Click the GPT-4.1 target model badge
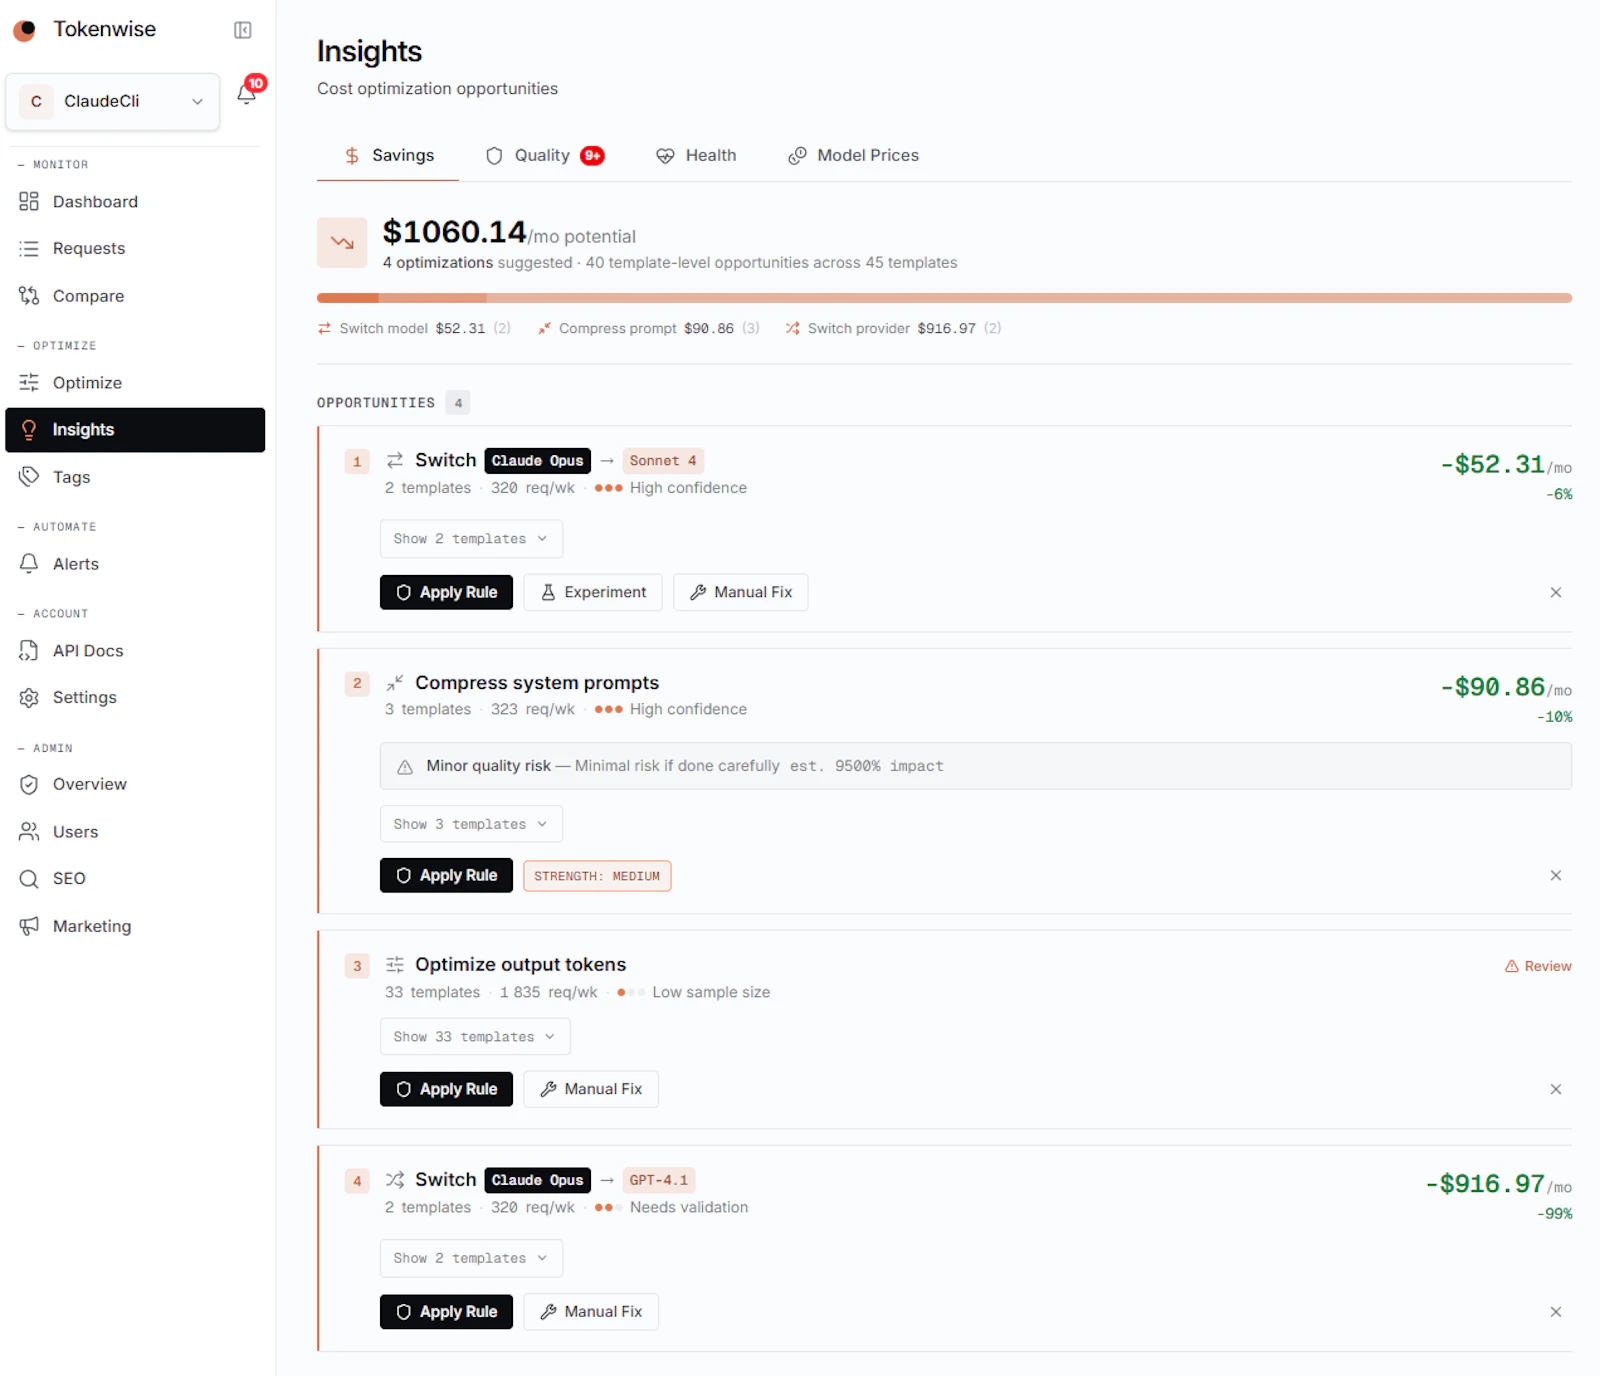The width and height of the screenshot is (1600, 1376). tap(659, 1181)
